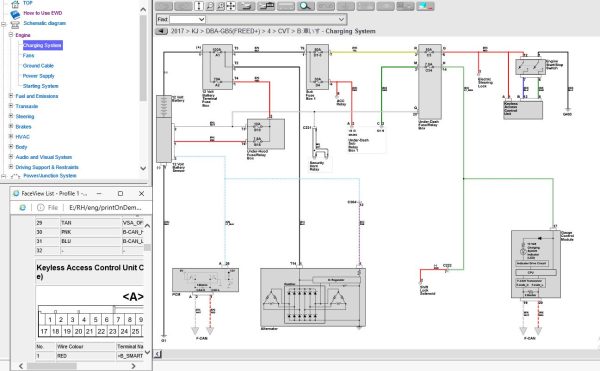Click the reload icon in FaceView List window
Viewport: 600px width, 371px height.
pos(23,207)
